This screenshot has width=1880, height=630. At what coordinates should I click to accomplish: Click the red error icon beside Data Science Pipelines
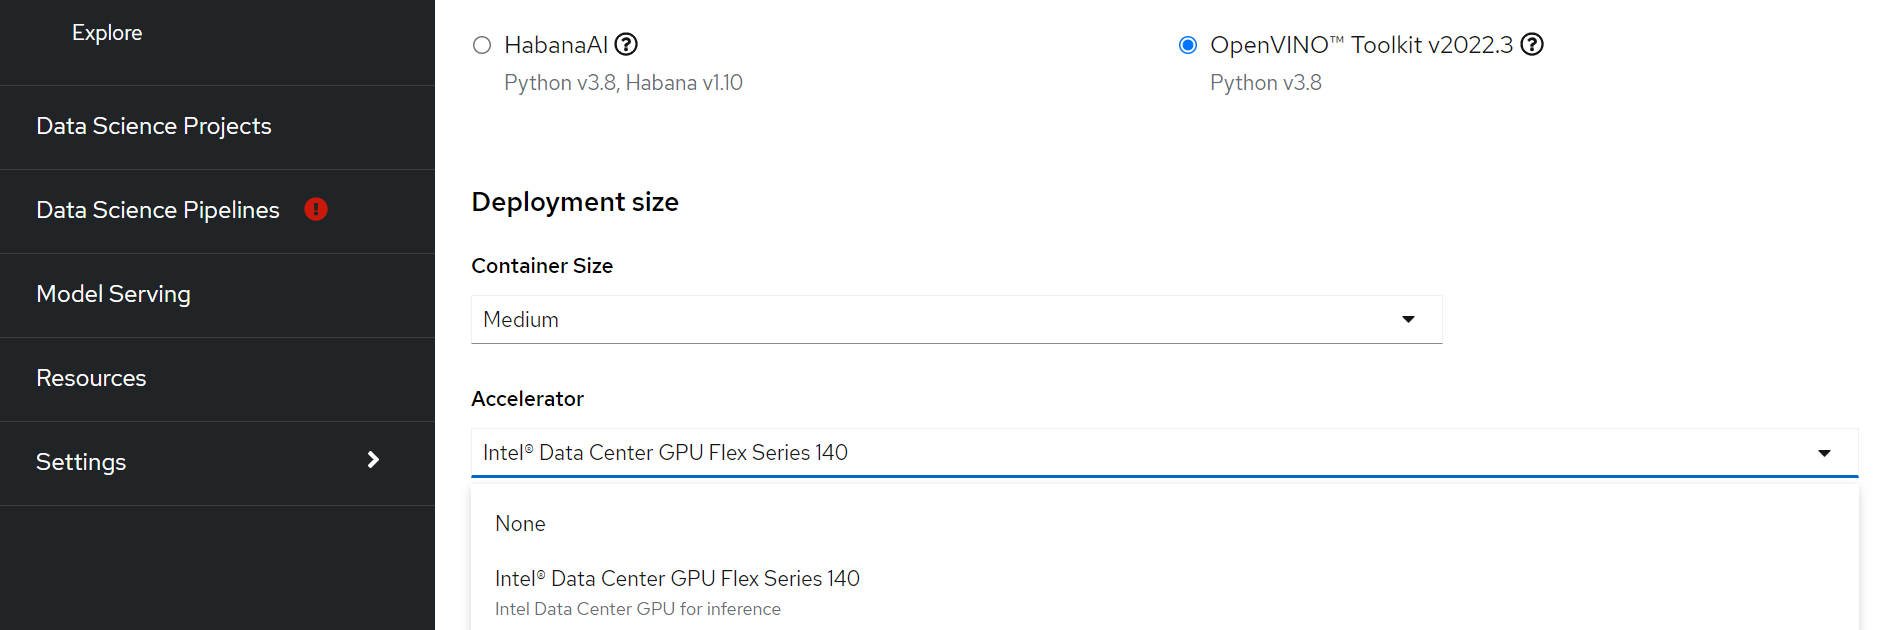click(316, 209)
